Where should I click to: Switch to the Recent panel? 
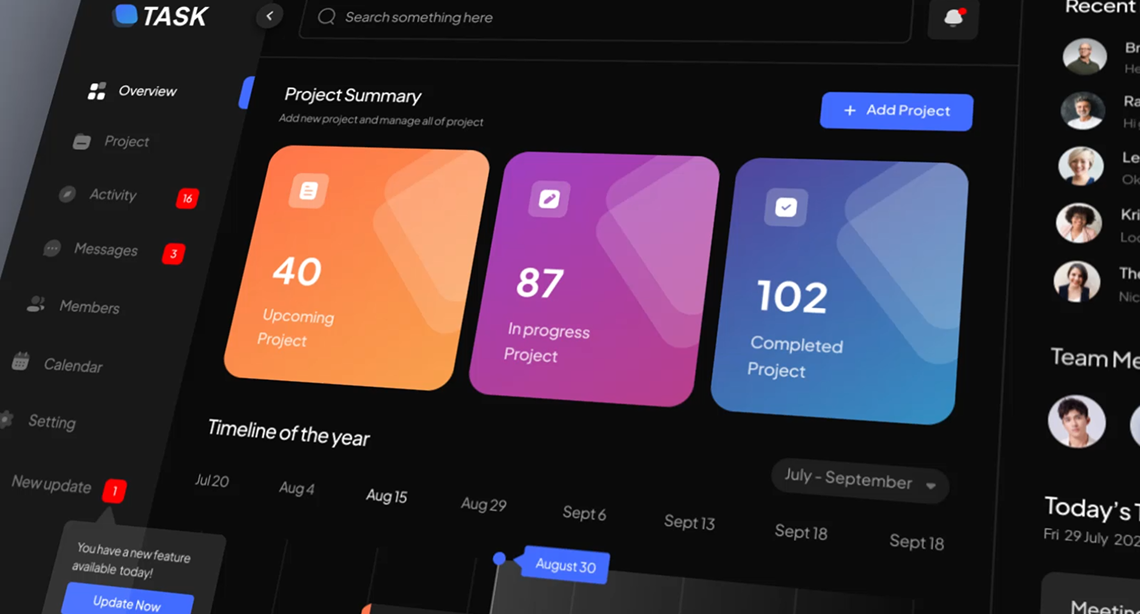coord(1098,8)
